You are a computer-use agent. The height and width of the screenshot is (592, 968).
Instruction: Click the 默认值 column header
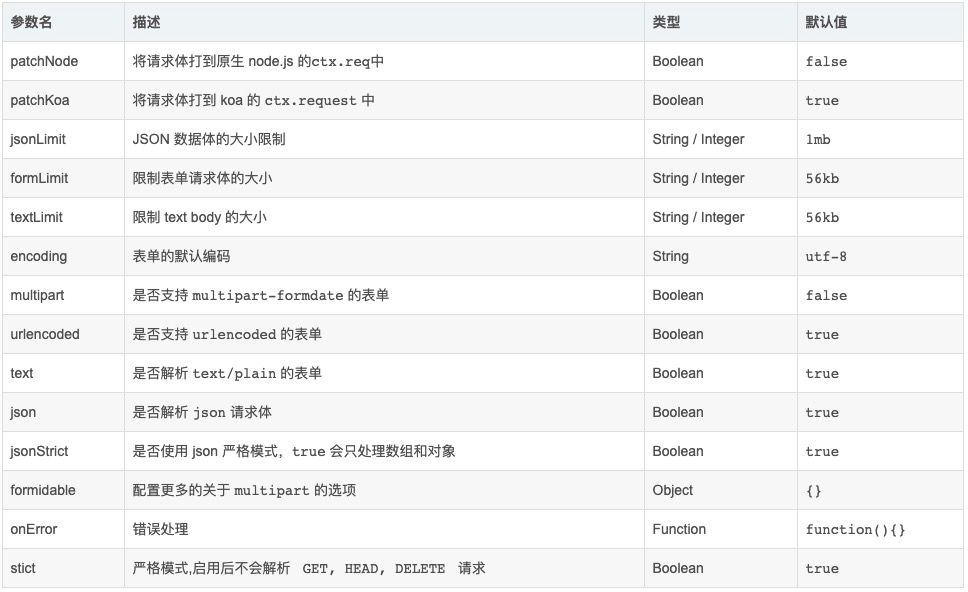(826, 22)
